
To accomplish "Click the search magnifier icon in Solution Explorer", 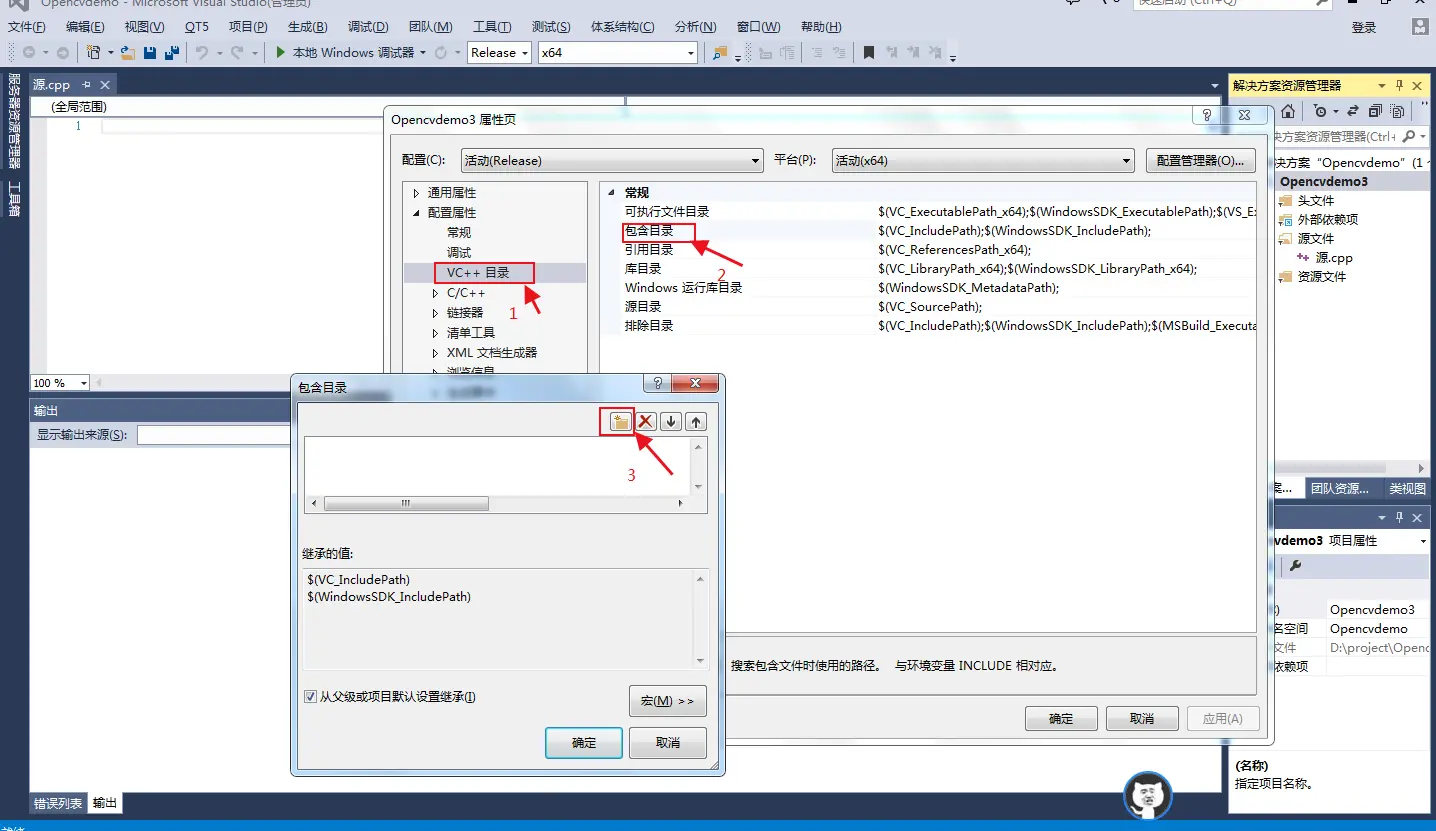I will pyautogui.click(x=1409, y=136).
